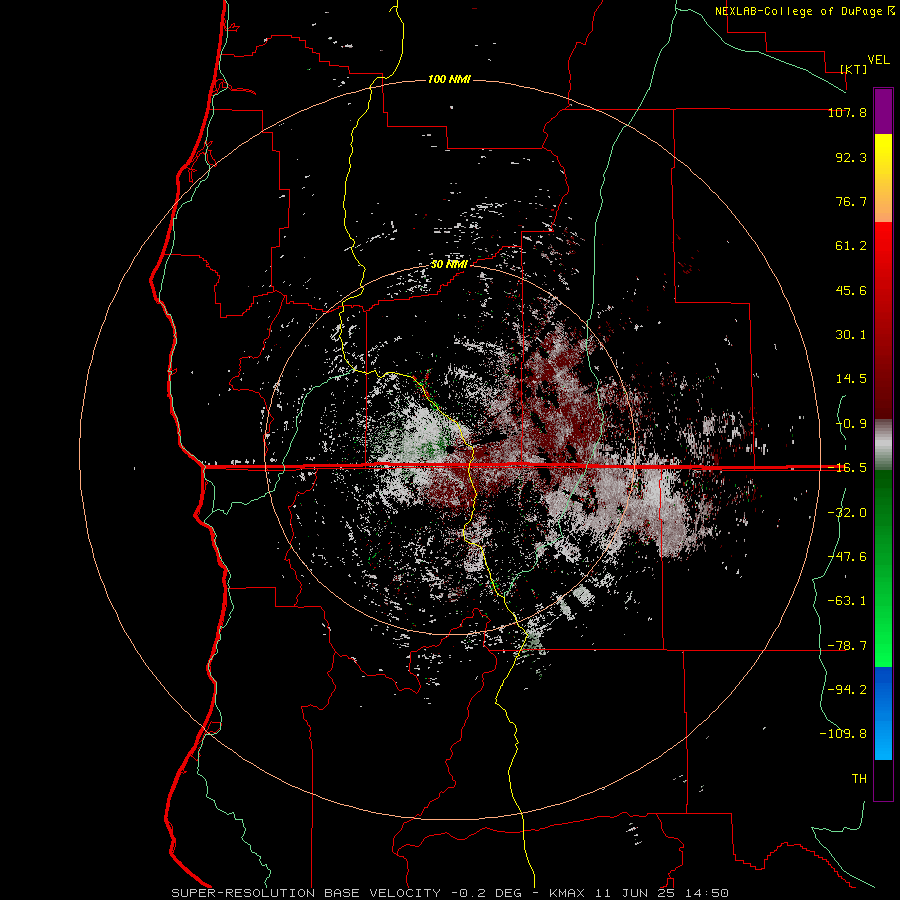The image size is (900, 900).
Task: Click the 76.7 velocity scale value
Action: pyautogui.click(x=851, y=201)
